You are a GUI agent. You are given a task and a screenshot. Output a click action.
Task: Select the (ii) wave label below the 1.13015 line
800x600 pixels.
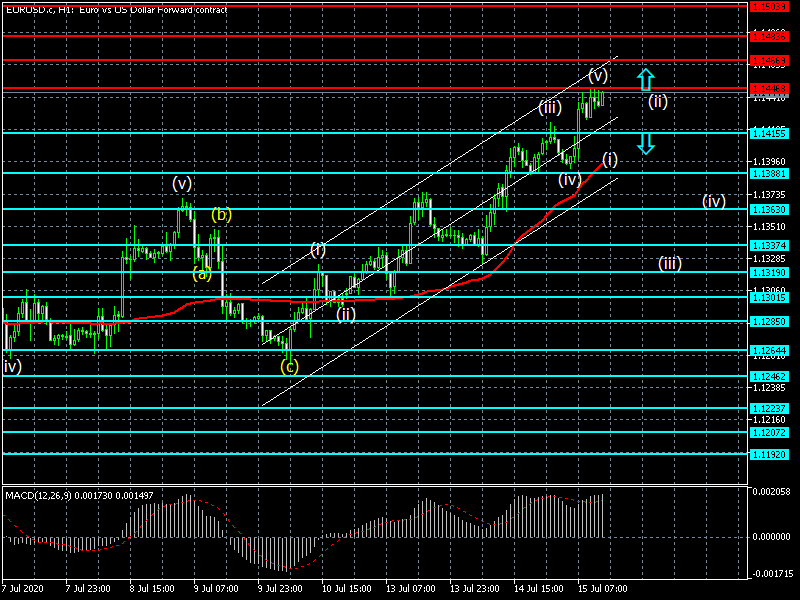(346, 314)
